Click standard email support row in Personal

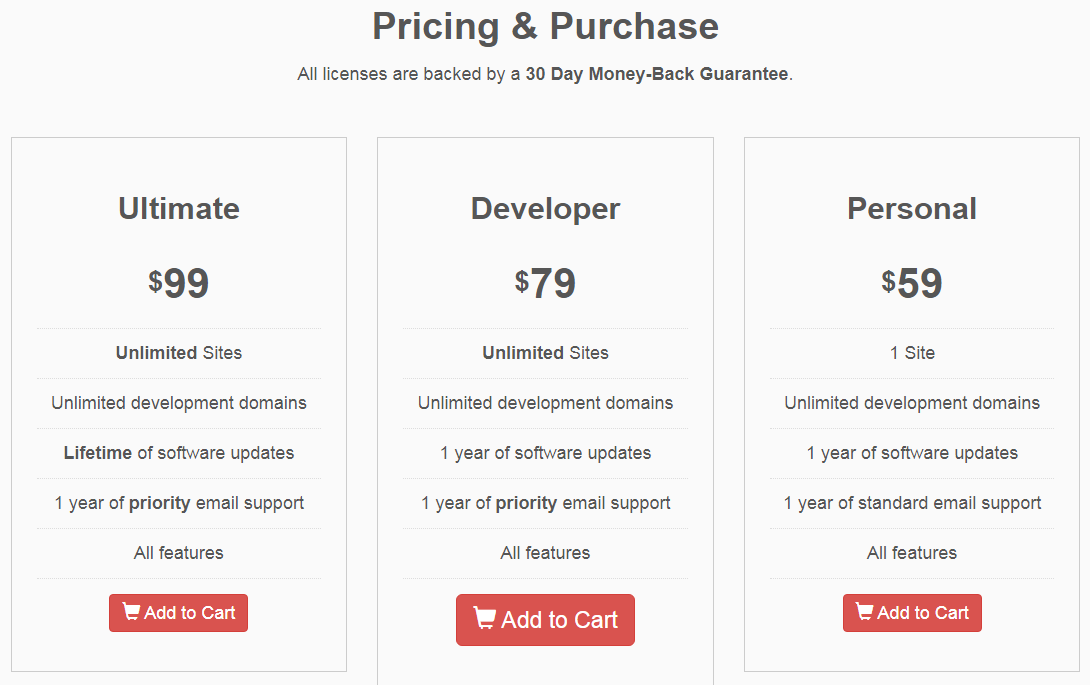tap(912, 503)
